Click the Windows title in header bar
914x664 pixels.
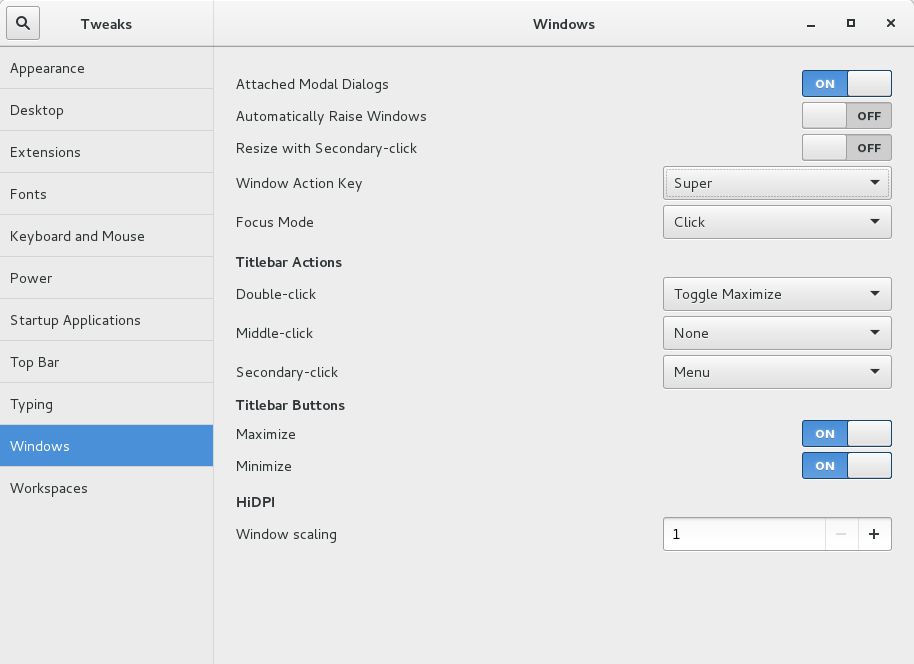pyautogui.click(x=564, y=24)
